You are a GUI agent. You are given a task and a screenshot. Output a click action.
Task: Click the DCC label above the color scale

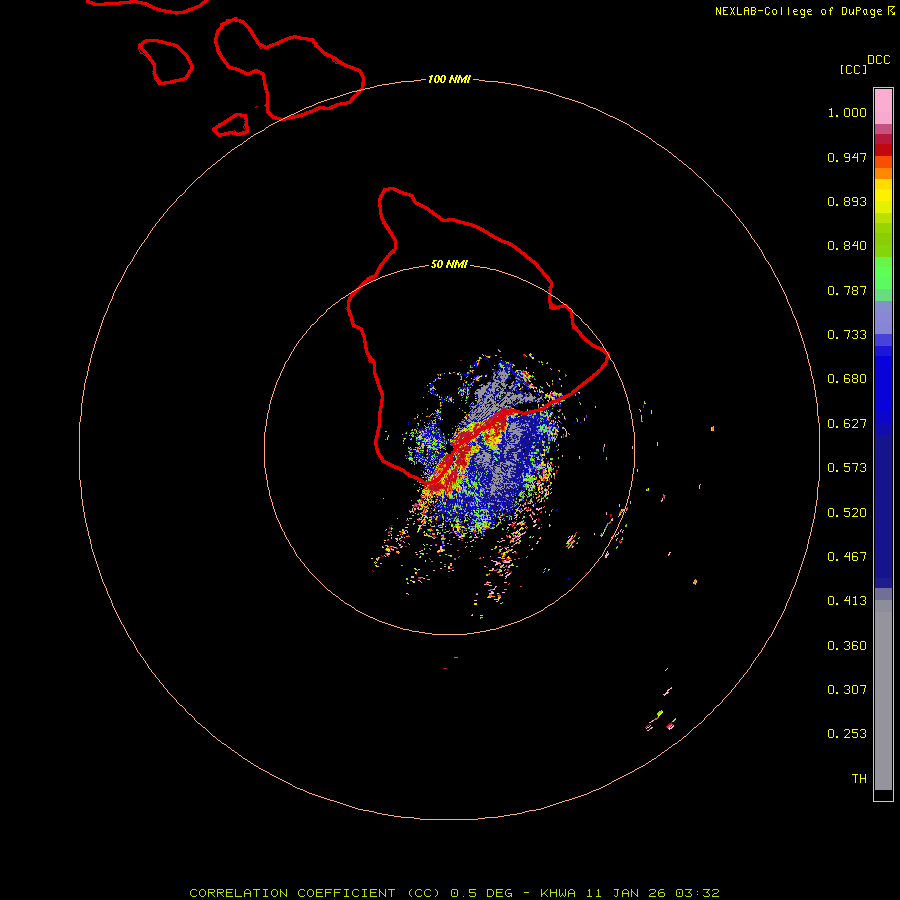coord(878,60)
